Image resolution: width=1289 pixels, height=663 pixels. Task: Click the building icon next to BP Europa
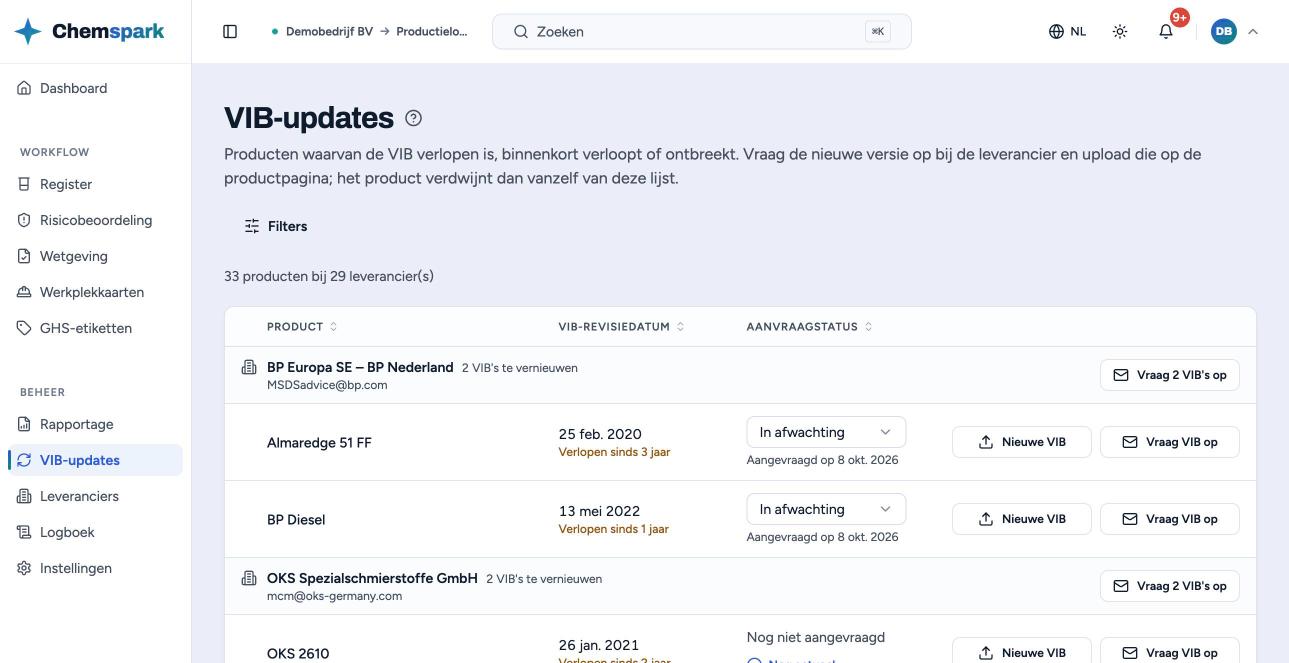(249, 368)
